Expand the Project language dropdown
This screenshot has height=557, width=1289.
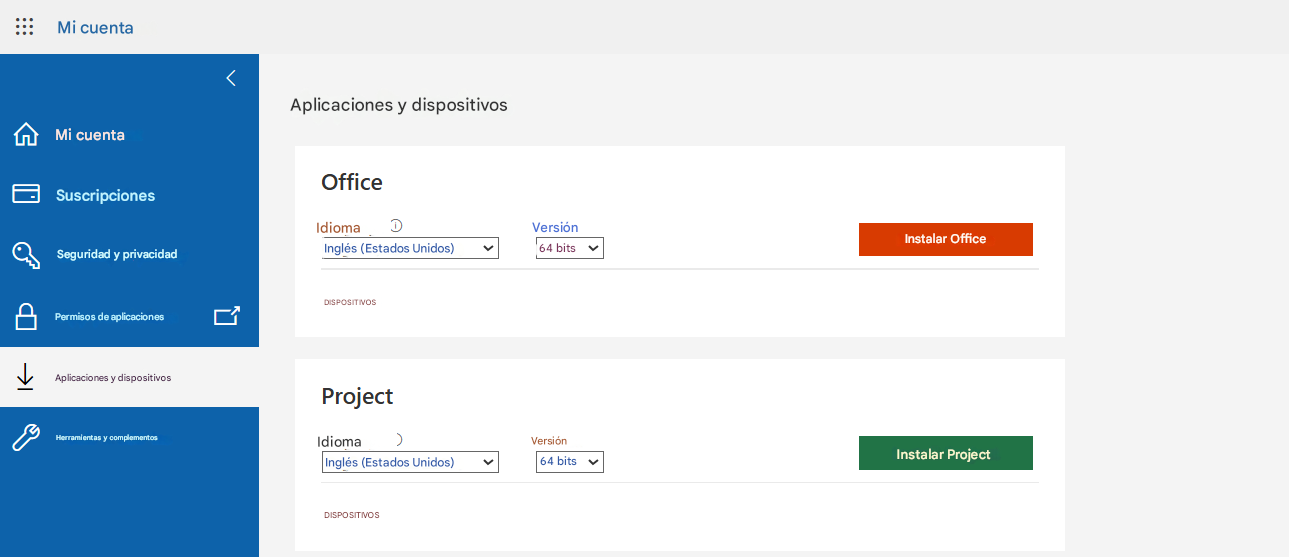410,462
